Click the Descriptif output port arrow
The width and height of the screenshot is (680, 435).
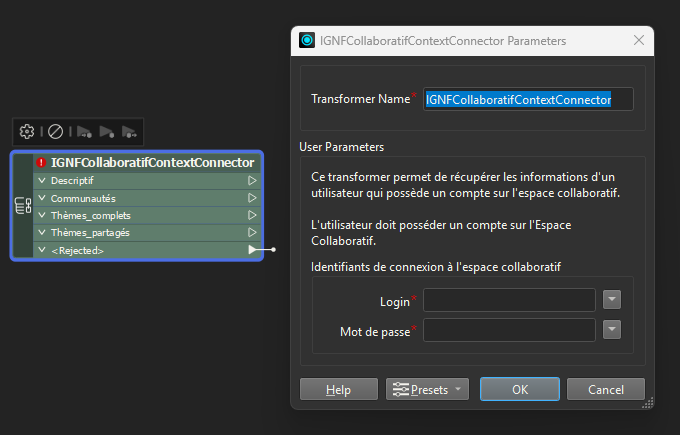coord(252,180)
